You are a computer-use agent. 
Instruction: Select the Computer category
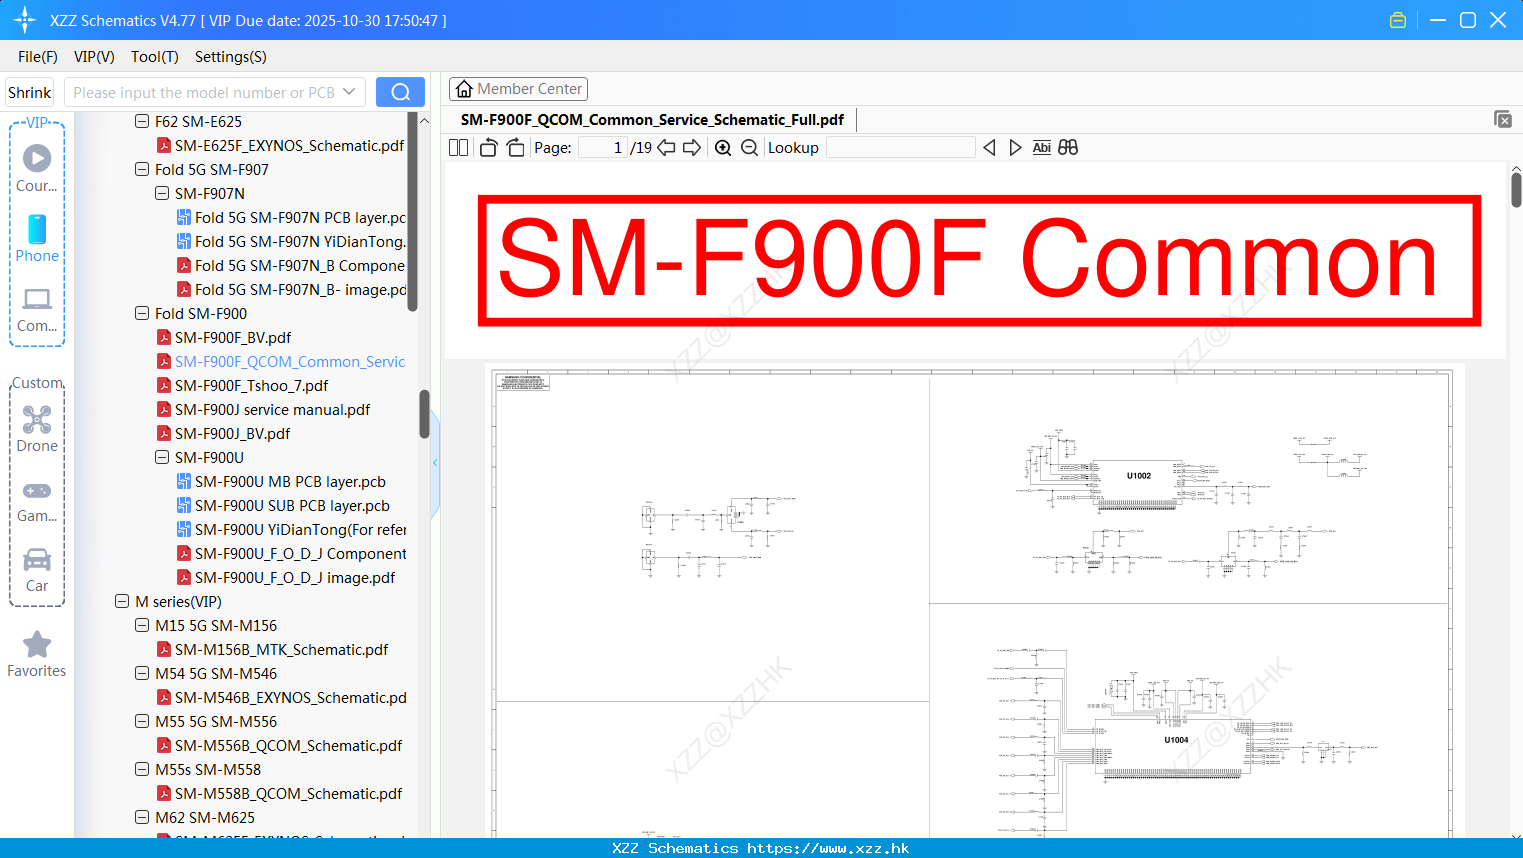pos(37,309)
